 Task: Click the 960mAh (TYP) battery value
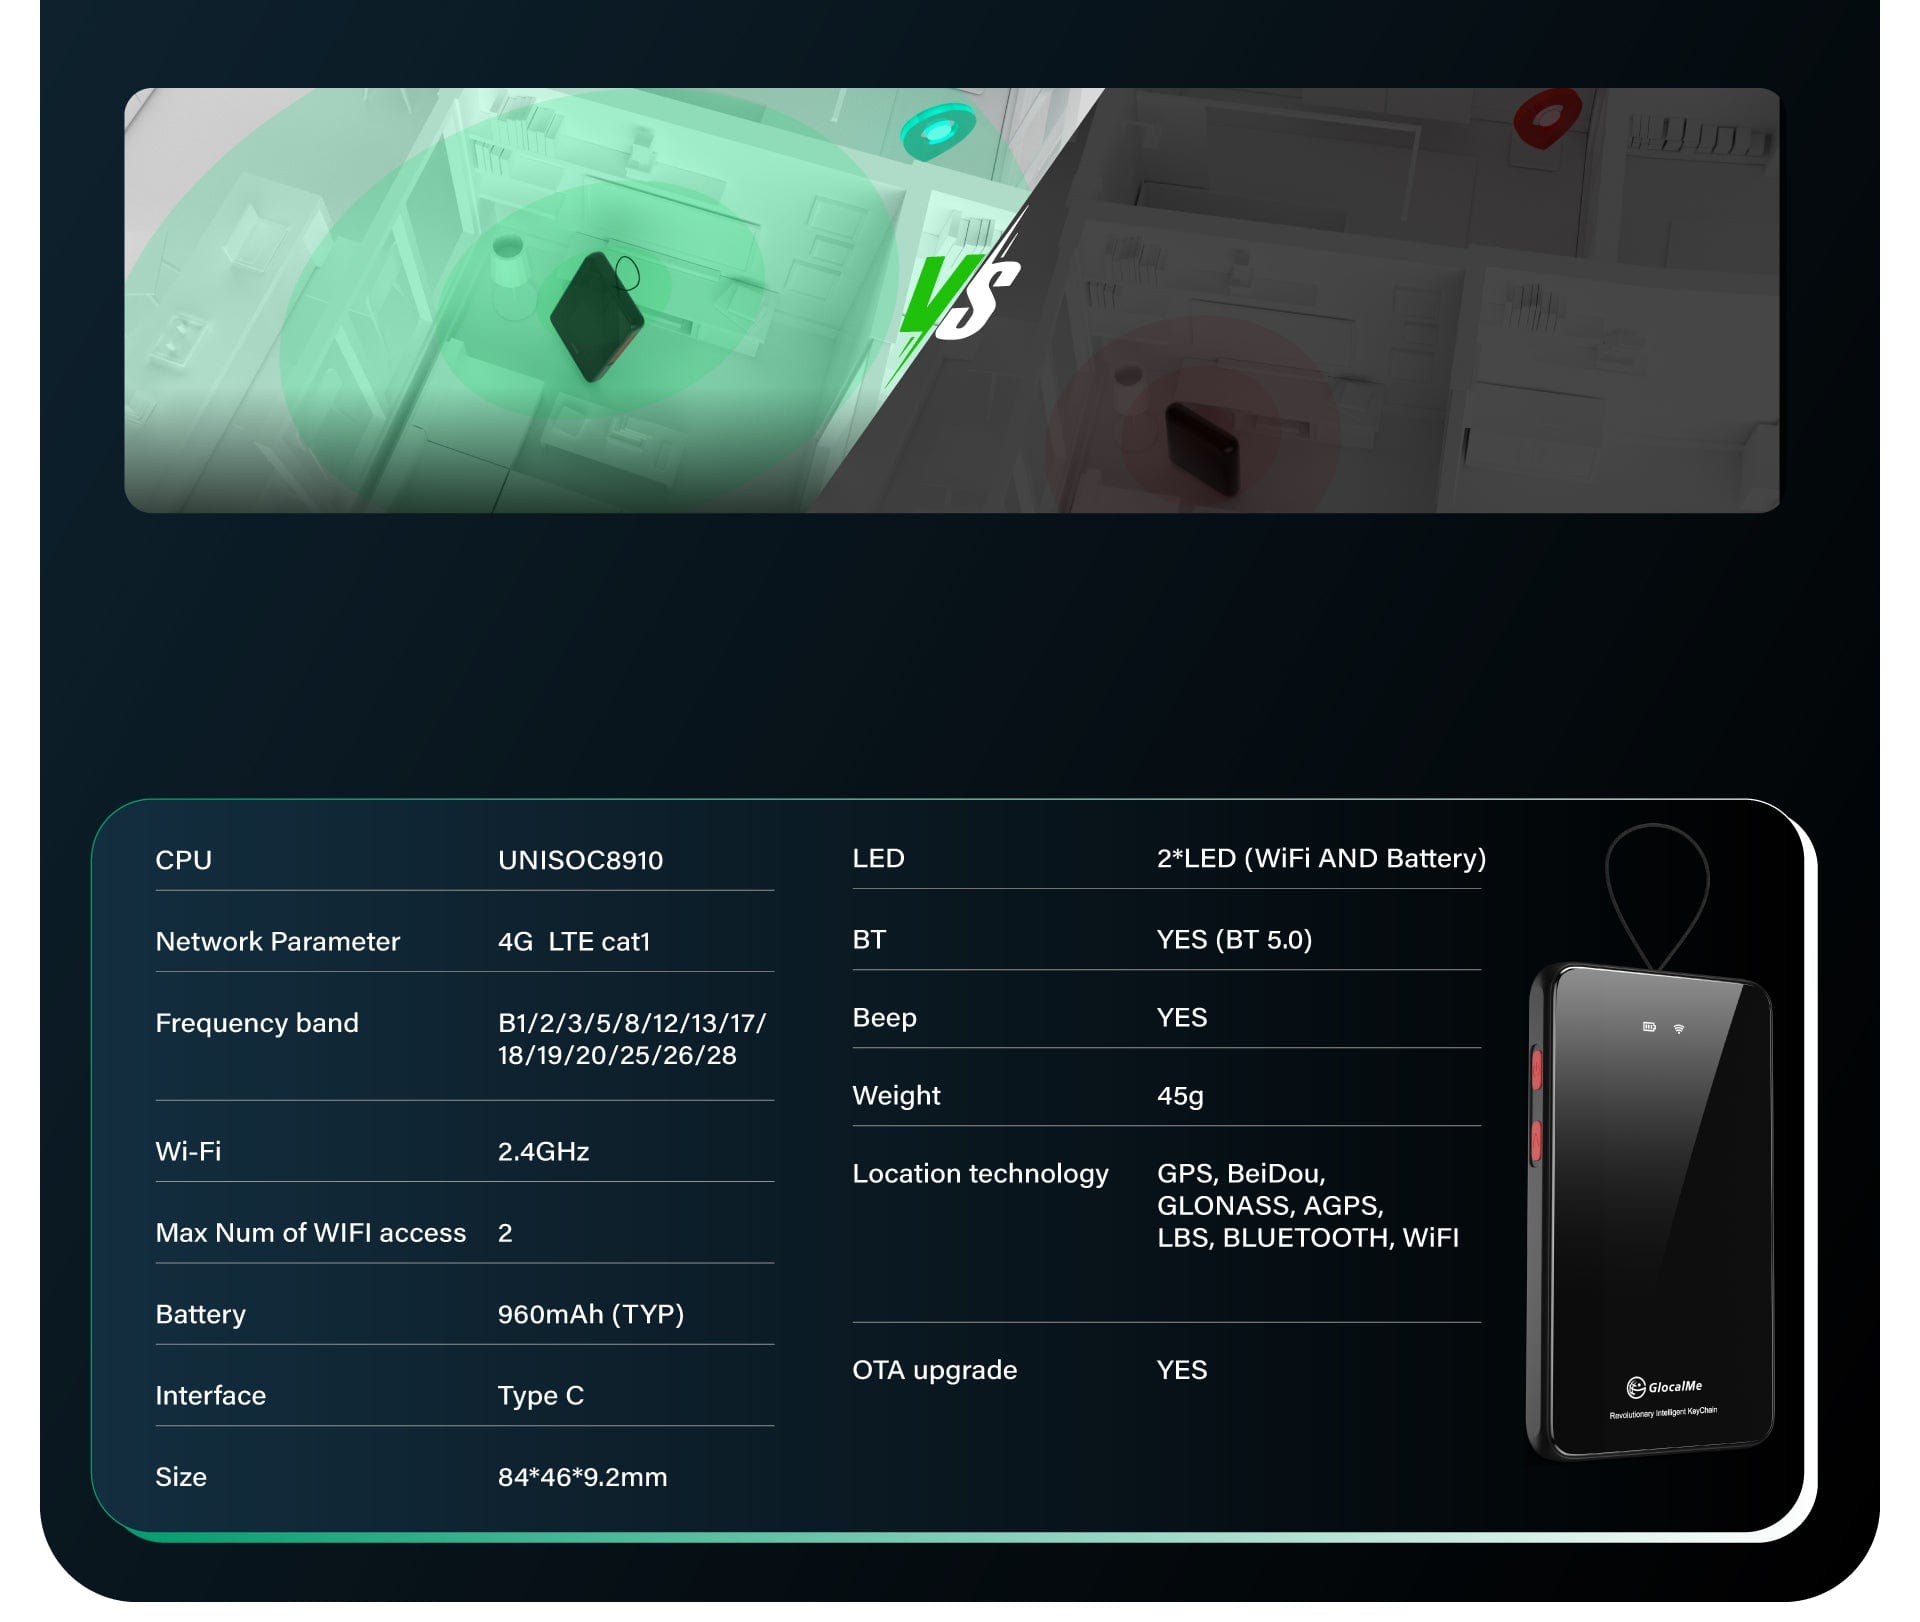coord(591,1314)
